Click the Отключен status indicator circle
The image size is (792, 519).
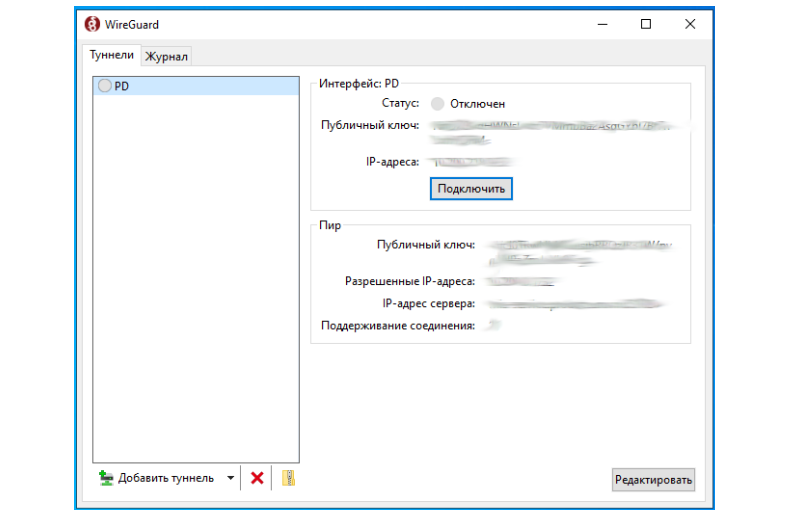437,104
